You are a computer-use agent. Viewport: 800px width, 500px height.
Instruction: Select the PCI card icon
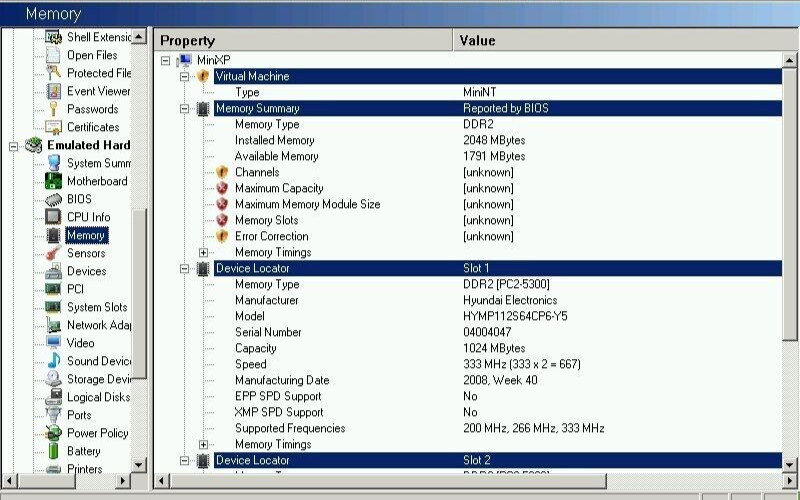53,289
